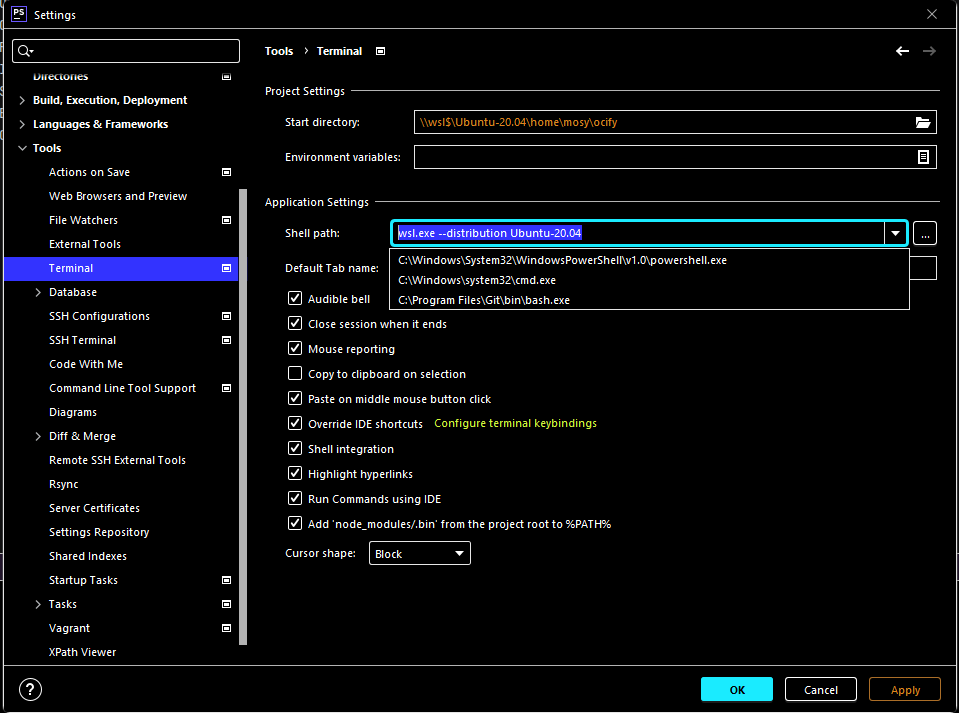Image resolution: width=959 pixels, height=713 pixels.
Task: Click the project-level icon next to Terminal breadcrumb
Action: click(380, 51)
